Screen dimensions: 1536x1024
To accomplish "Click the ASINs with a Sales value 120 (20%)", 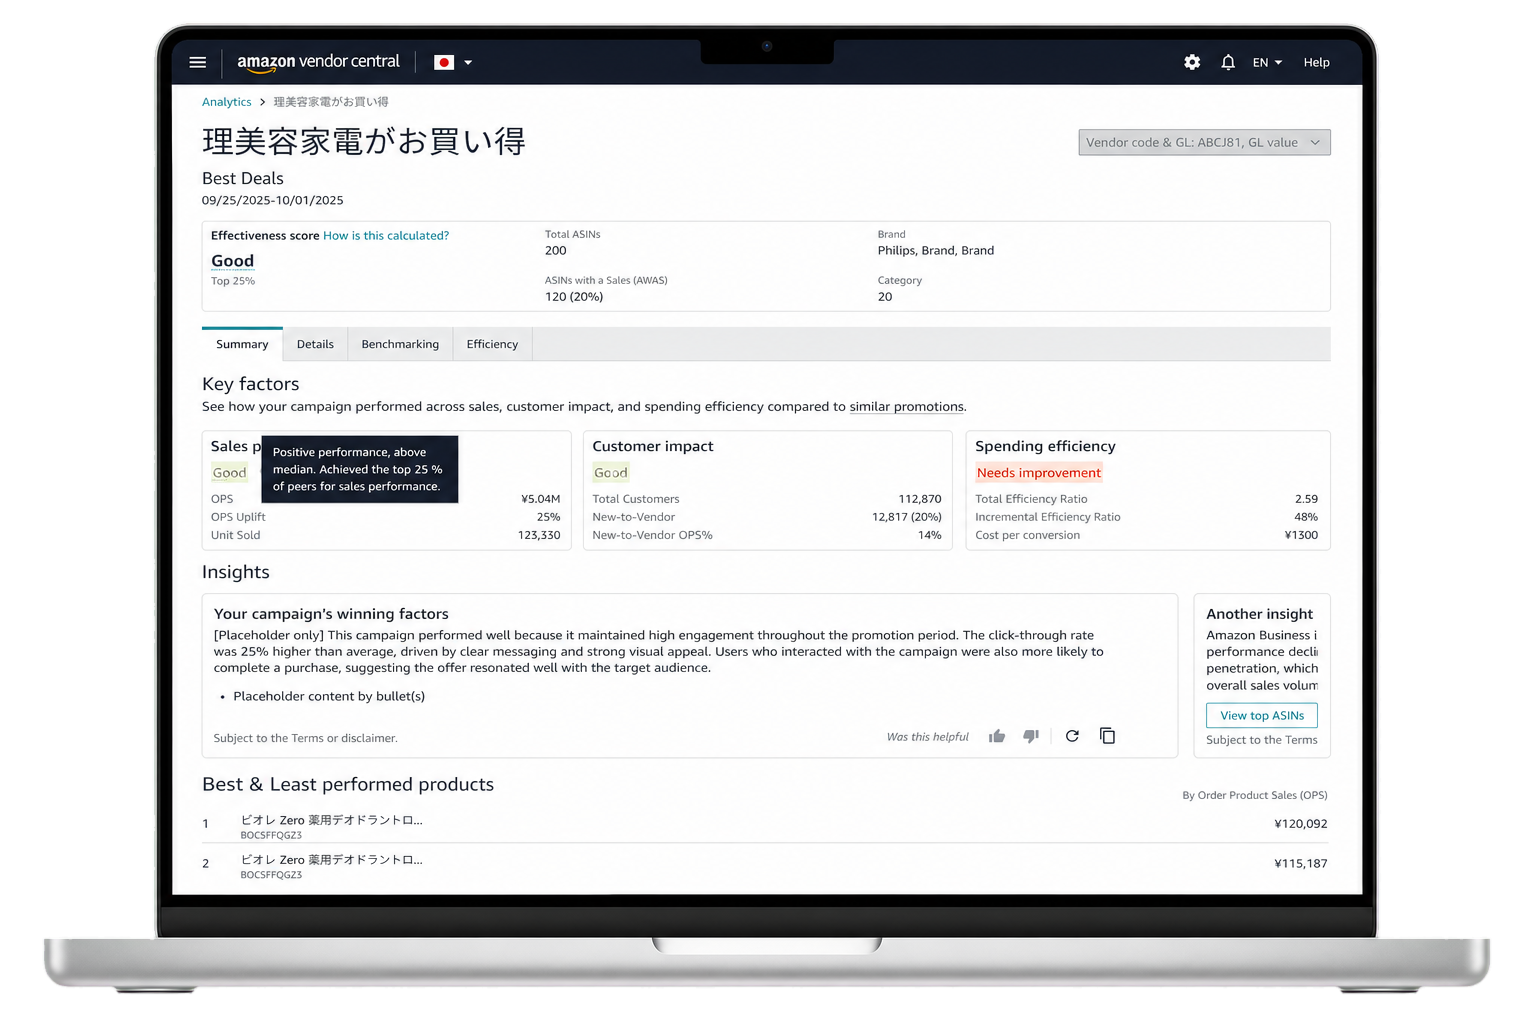I will coord(574,297).
